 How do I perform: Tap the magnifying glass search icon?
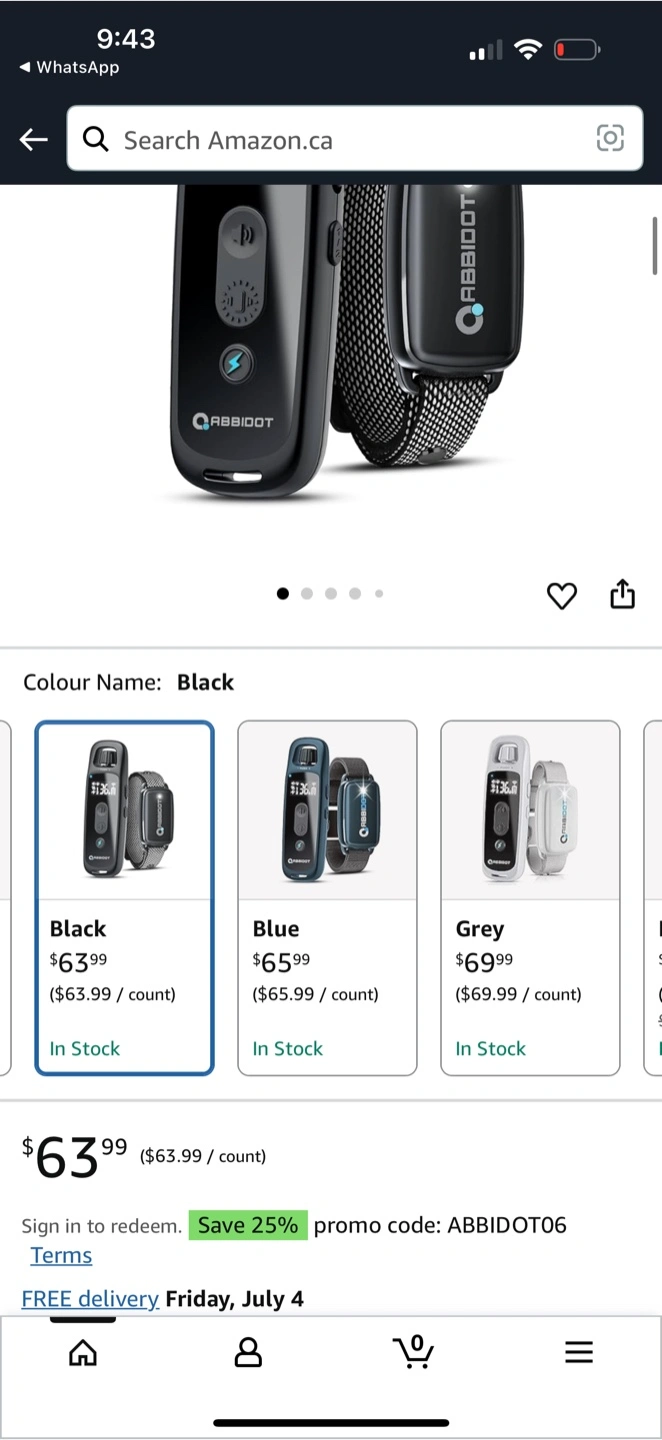click(x=96, y=139)
